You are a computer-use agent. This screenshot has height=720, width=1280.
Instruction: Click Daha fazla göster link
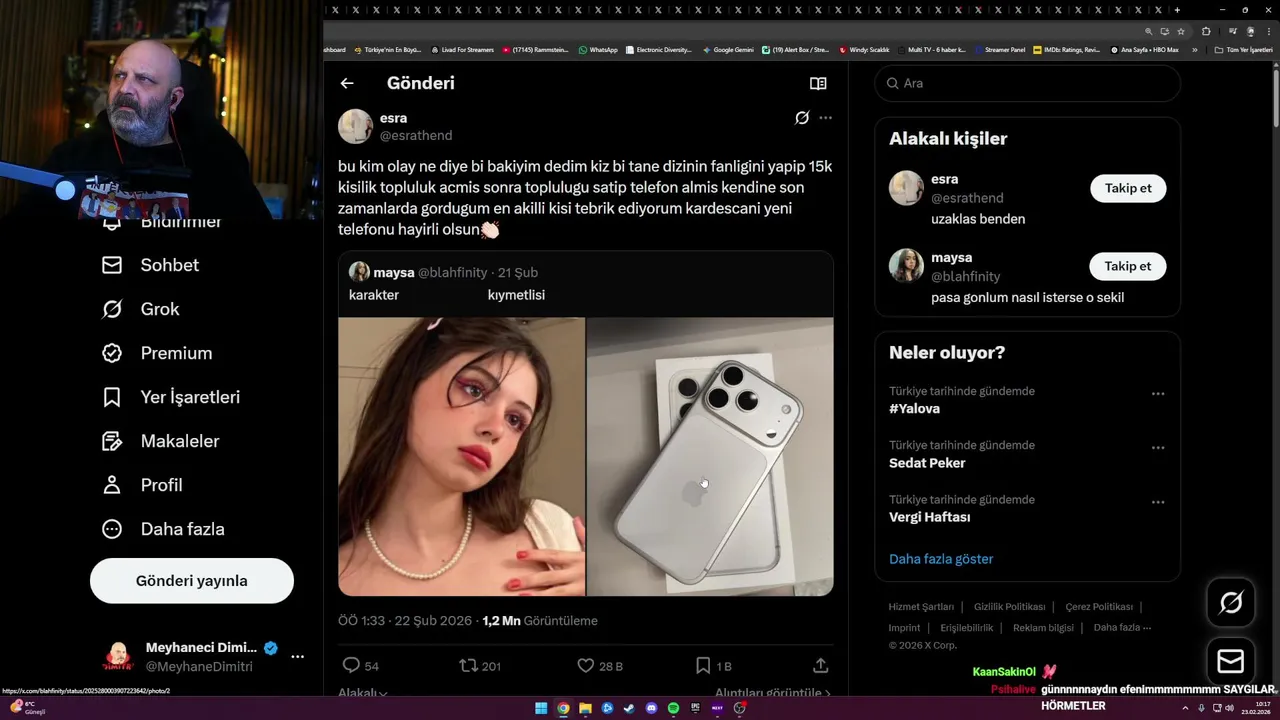[941, 559]
